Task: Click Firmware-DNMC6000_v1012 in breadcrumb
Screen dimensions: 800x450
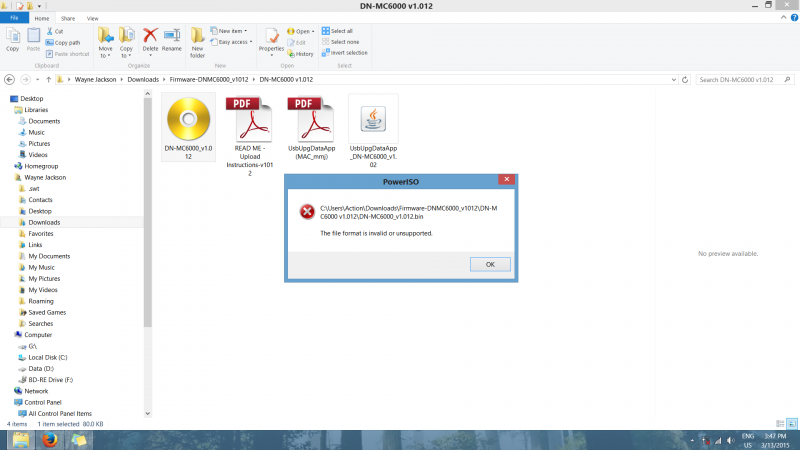Action: coord(209,80)
